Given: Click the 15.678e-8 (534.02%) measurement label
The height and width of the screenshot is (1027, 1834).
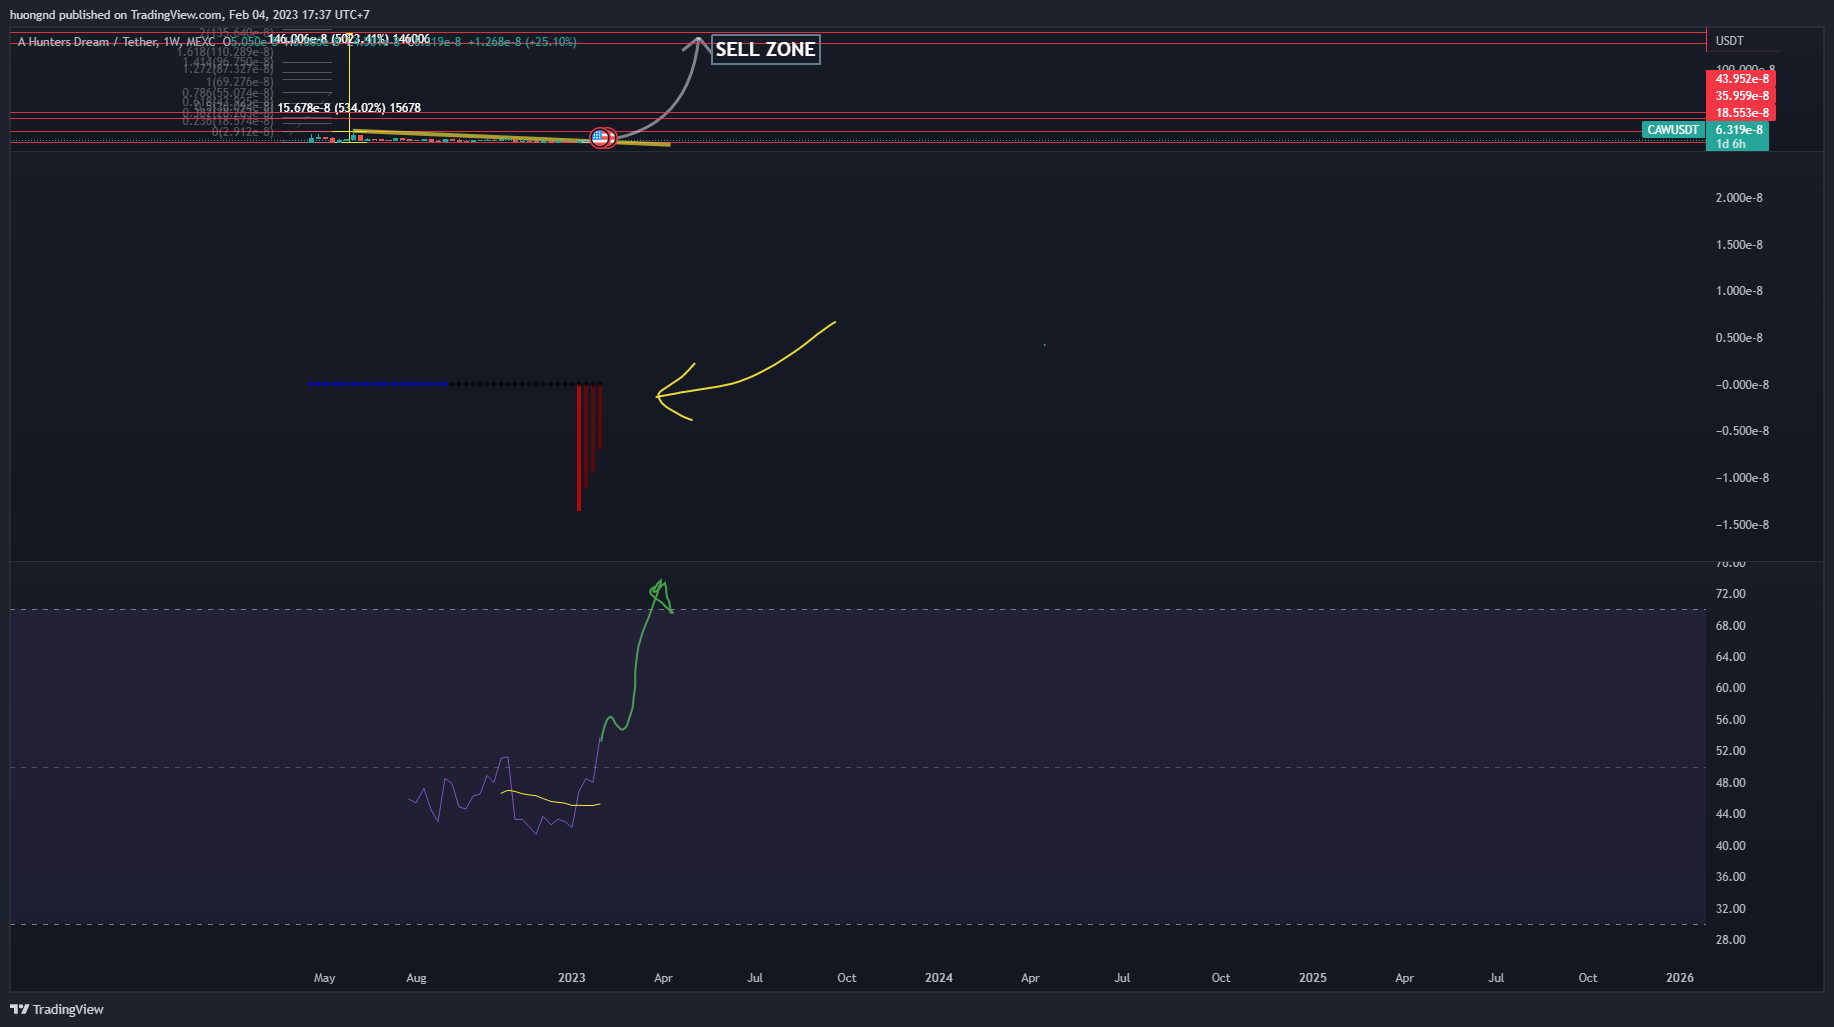Looking at the screenshot, I should point(349,108).
